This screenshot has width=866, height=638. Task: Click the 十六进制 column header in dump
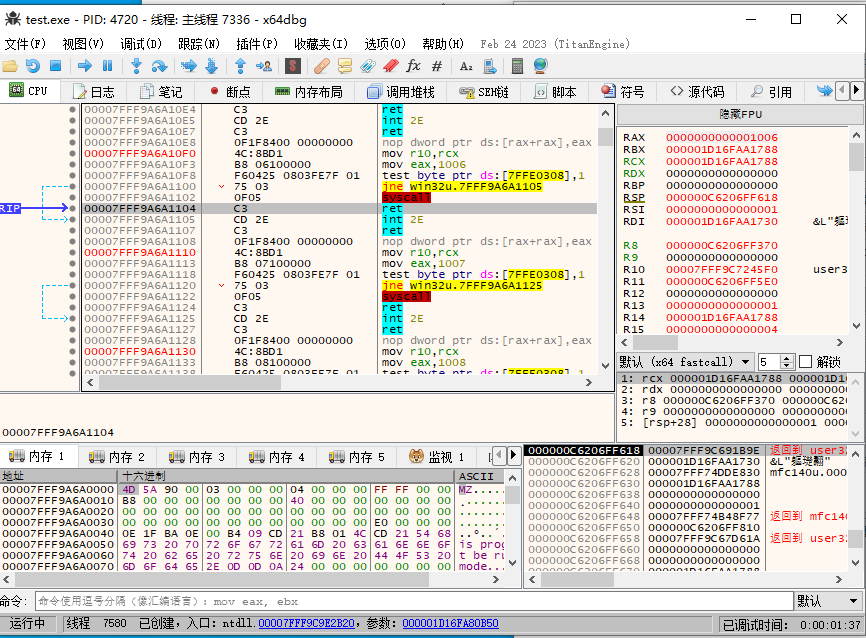[286, 476]
